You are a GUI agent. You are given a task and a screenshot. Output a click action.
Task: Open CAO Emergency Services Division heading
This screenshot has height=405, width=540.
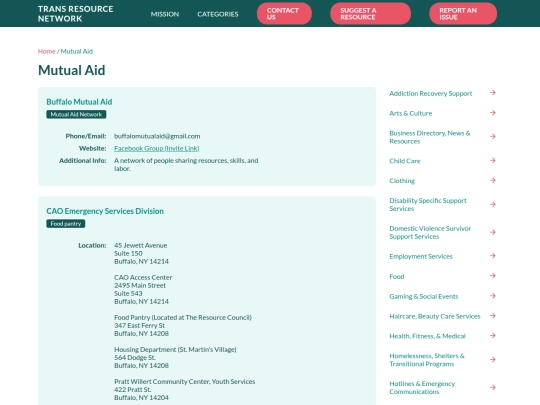(105, 211)
